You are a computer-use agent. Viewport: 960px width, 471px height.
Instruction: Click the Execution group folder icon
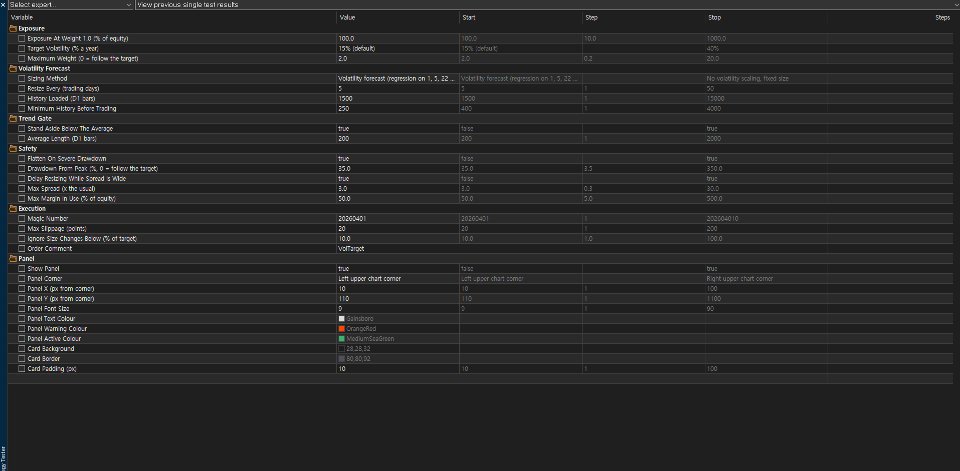tap(13, 208)
